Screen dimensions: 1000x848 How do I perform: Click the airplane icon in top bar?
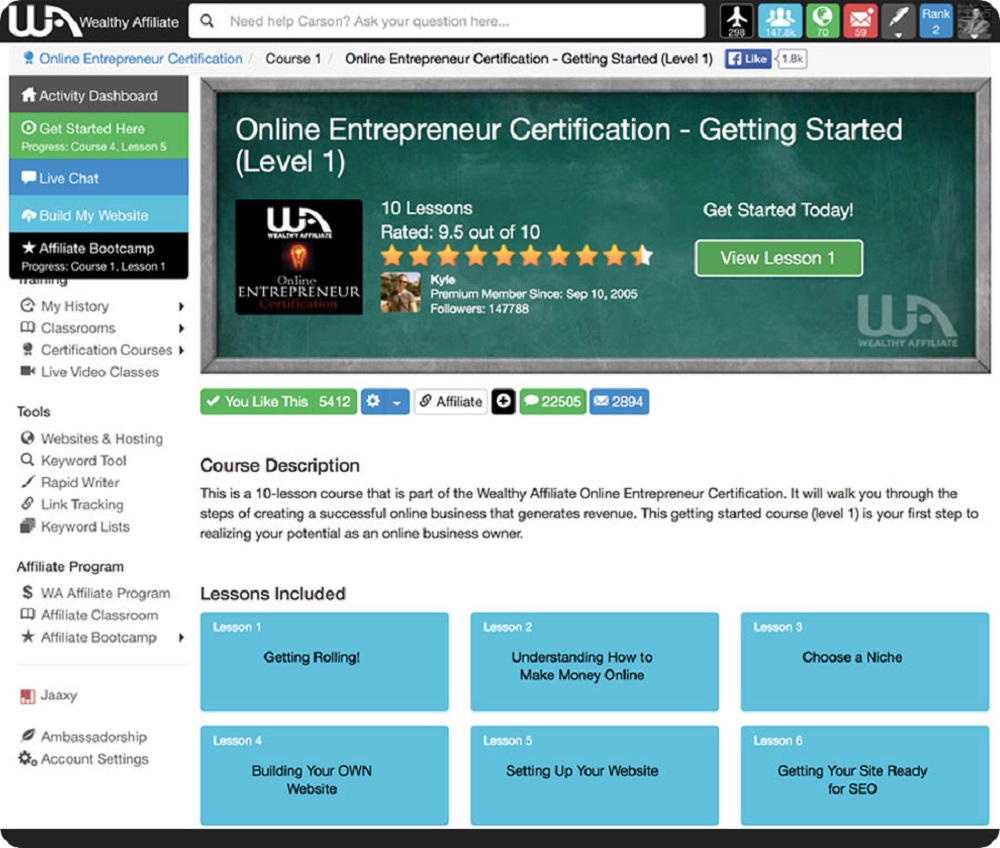coord(737,21)
